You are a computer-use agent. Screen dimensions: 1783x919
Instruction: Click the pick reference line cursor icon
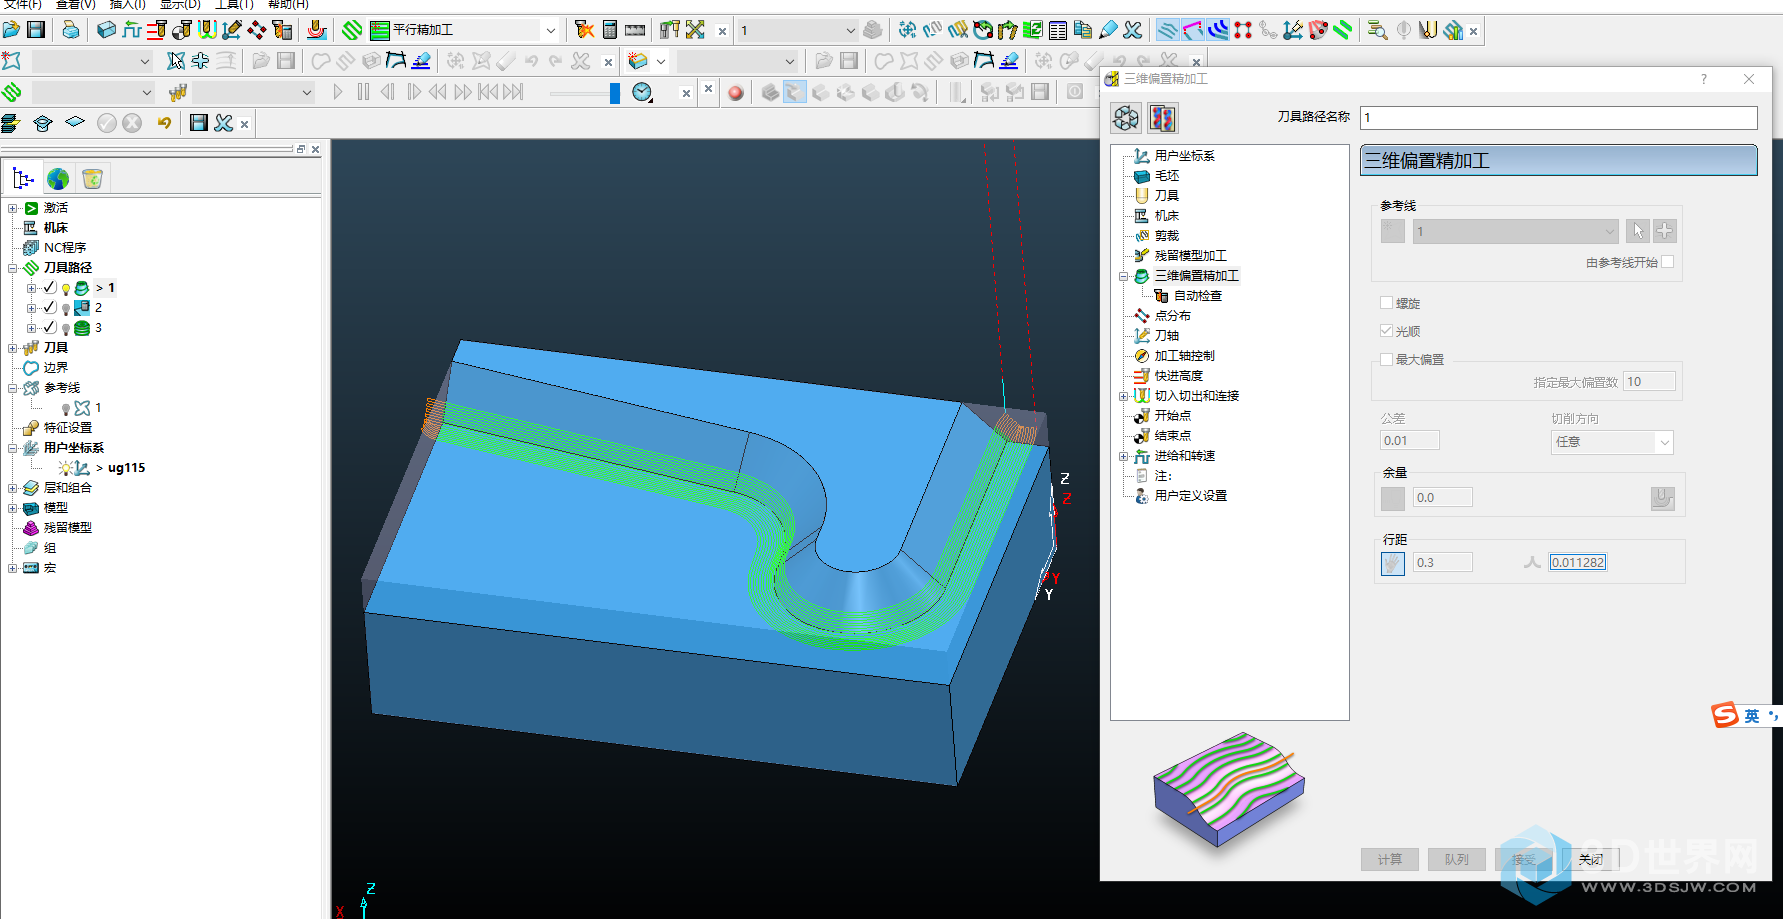click(1637, 231)
